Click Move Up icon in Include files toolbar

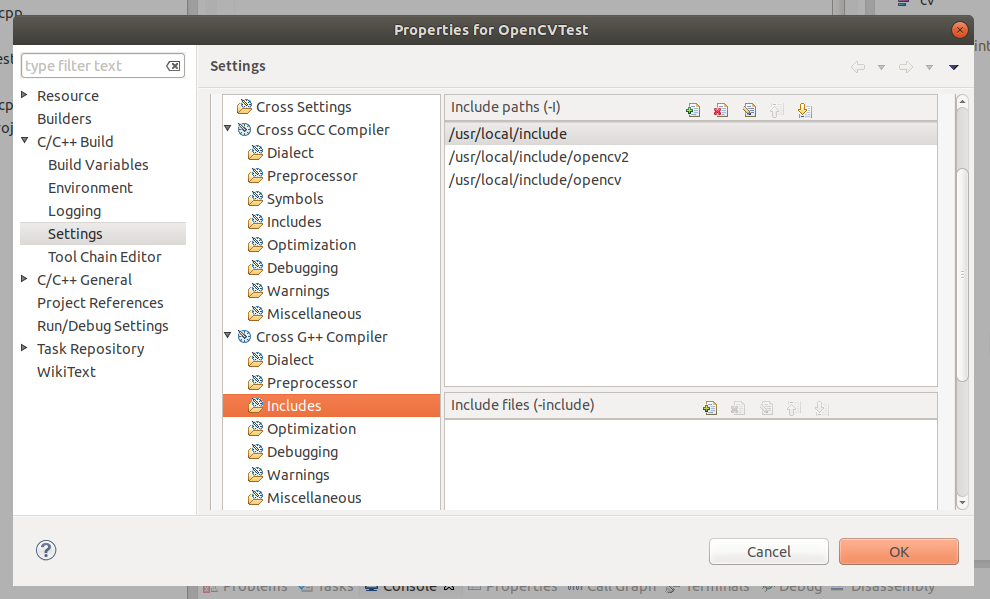coord(794,408)
